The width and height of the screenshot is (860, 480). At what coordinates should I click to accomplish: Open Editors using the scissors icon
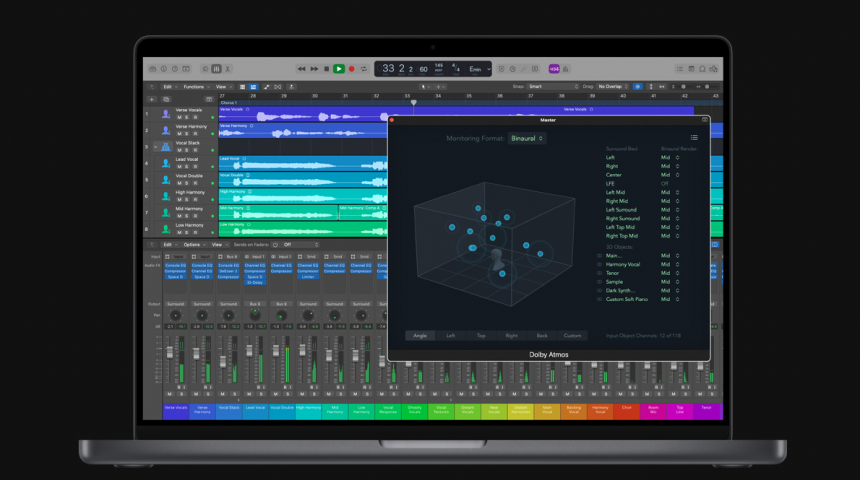coord(228,69)
